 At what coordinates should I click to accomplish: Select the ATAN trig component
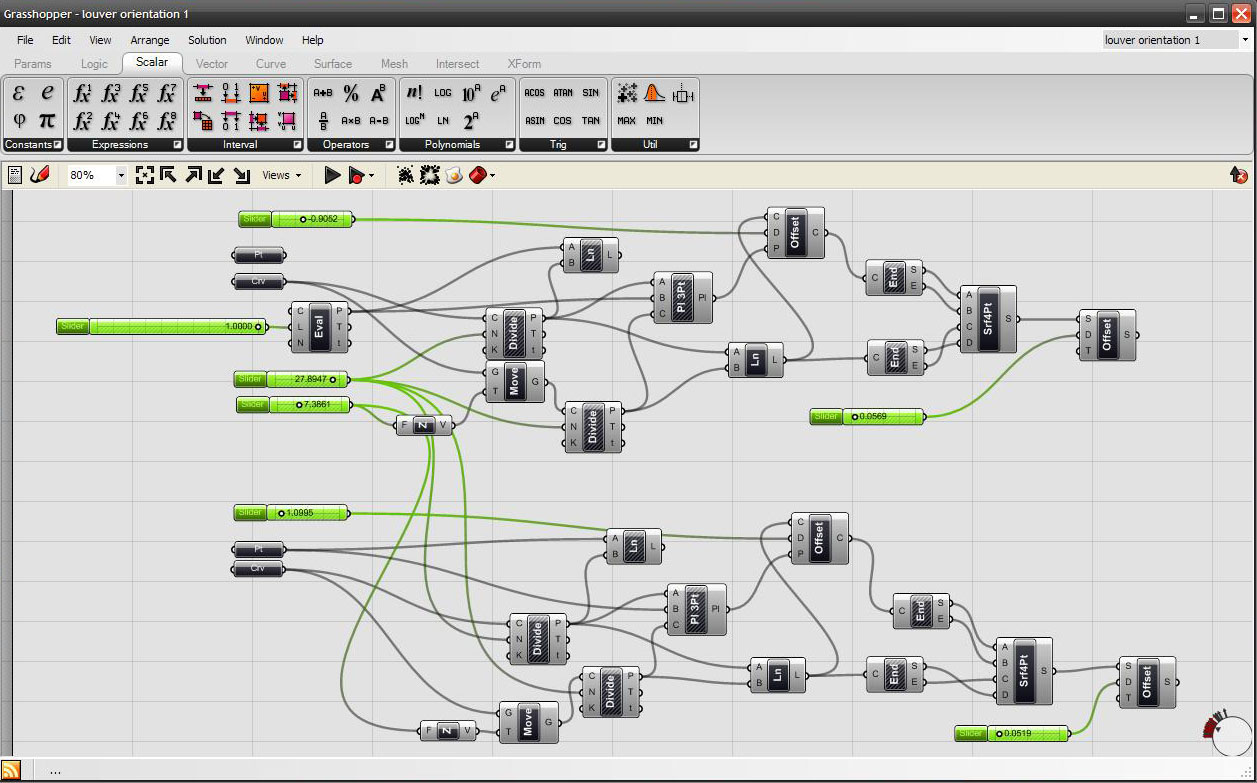click(x=563, y=93)
